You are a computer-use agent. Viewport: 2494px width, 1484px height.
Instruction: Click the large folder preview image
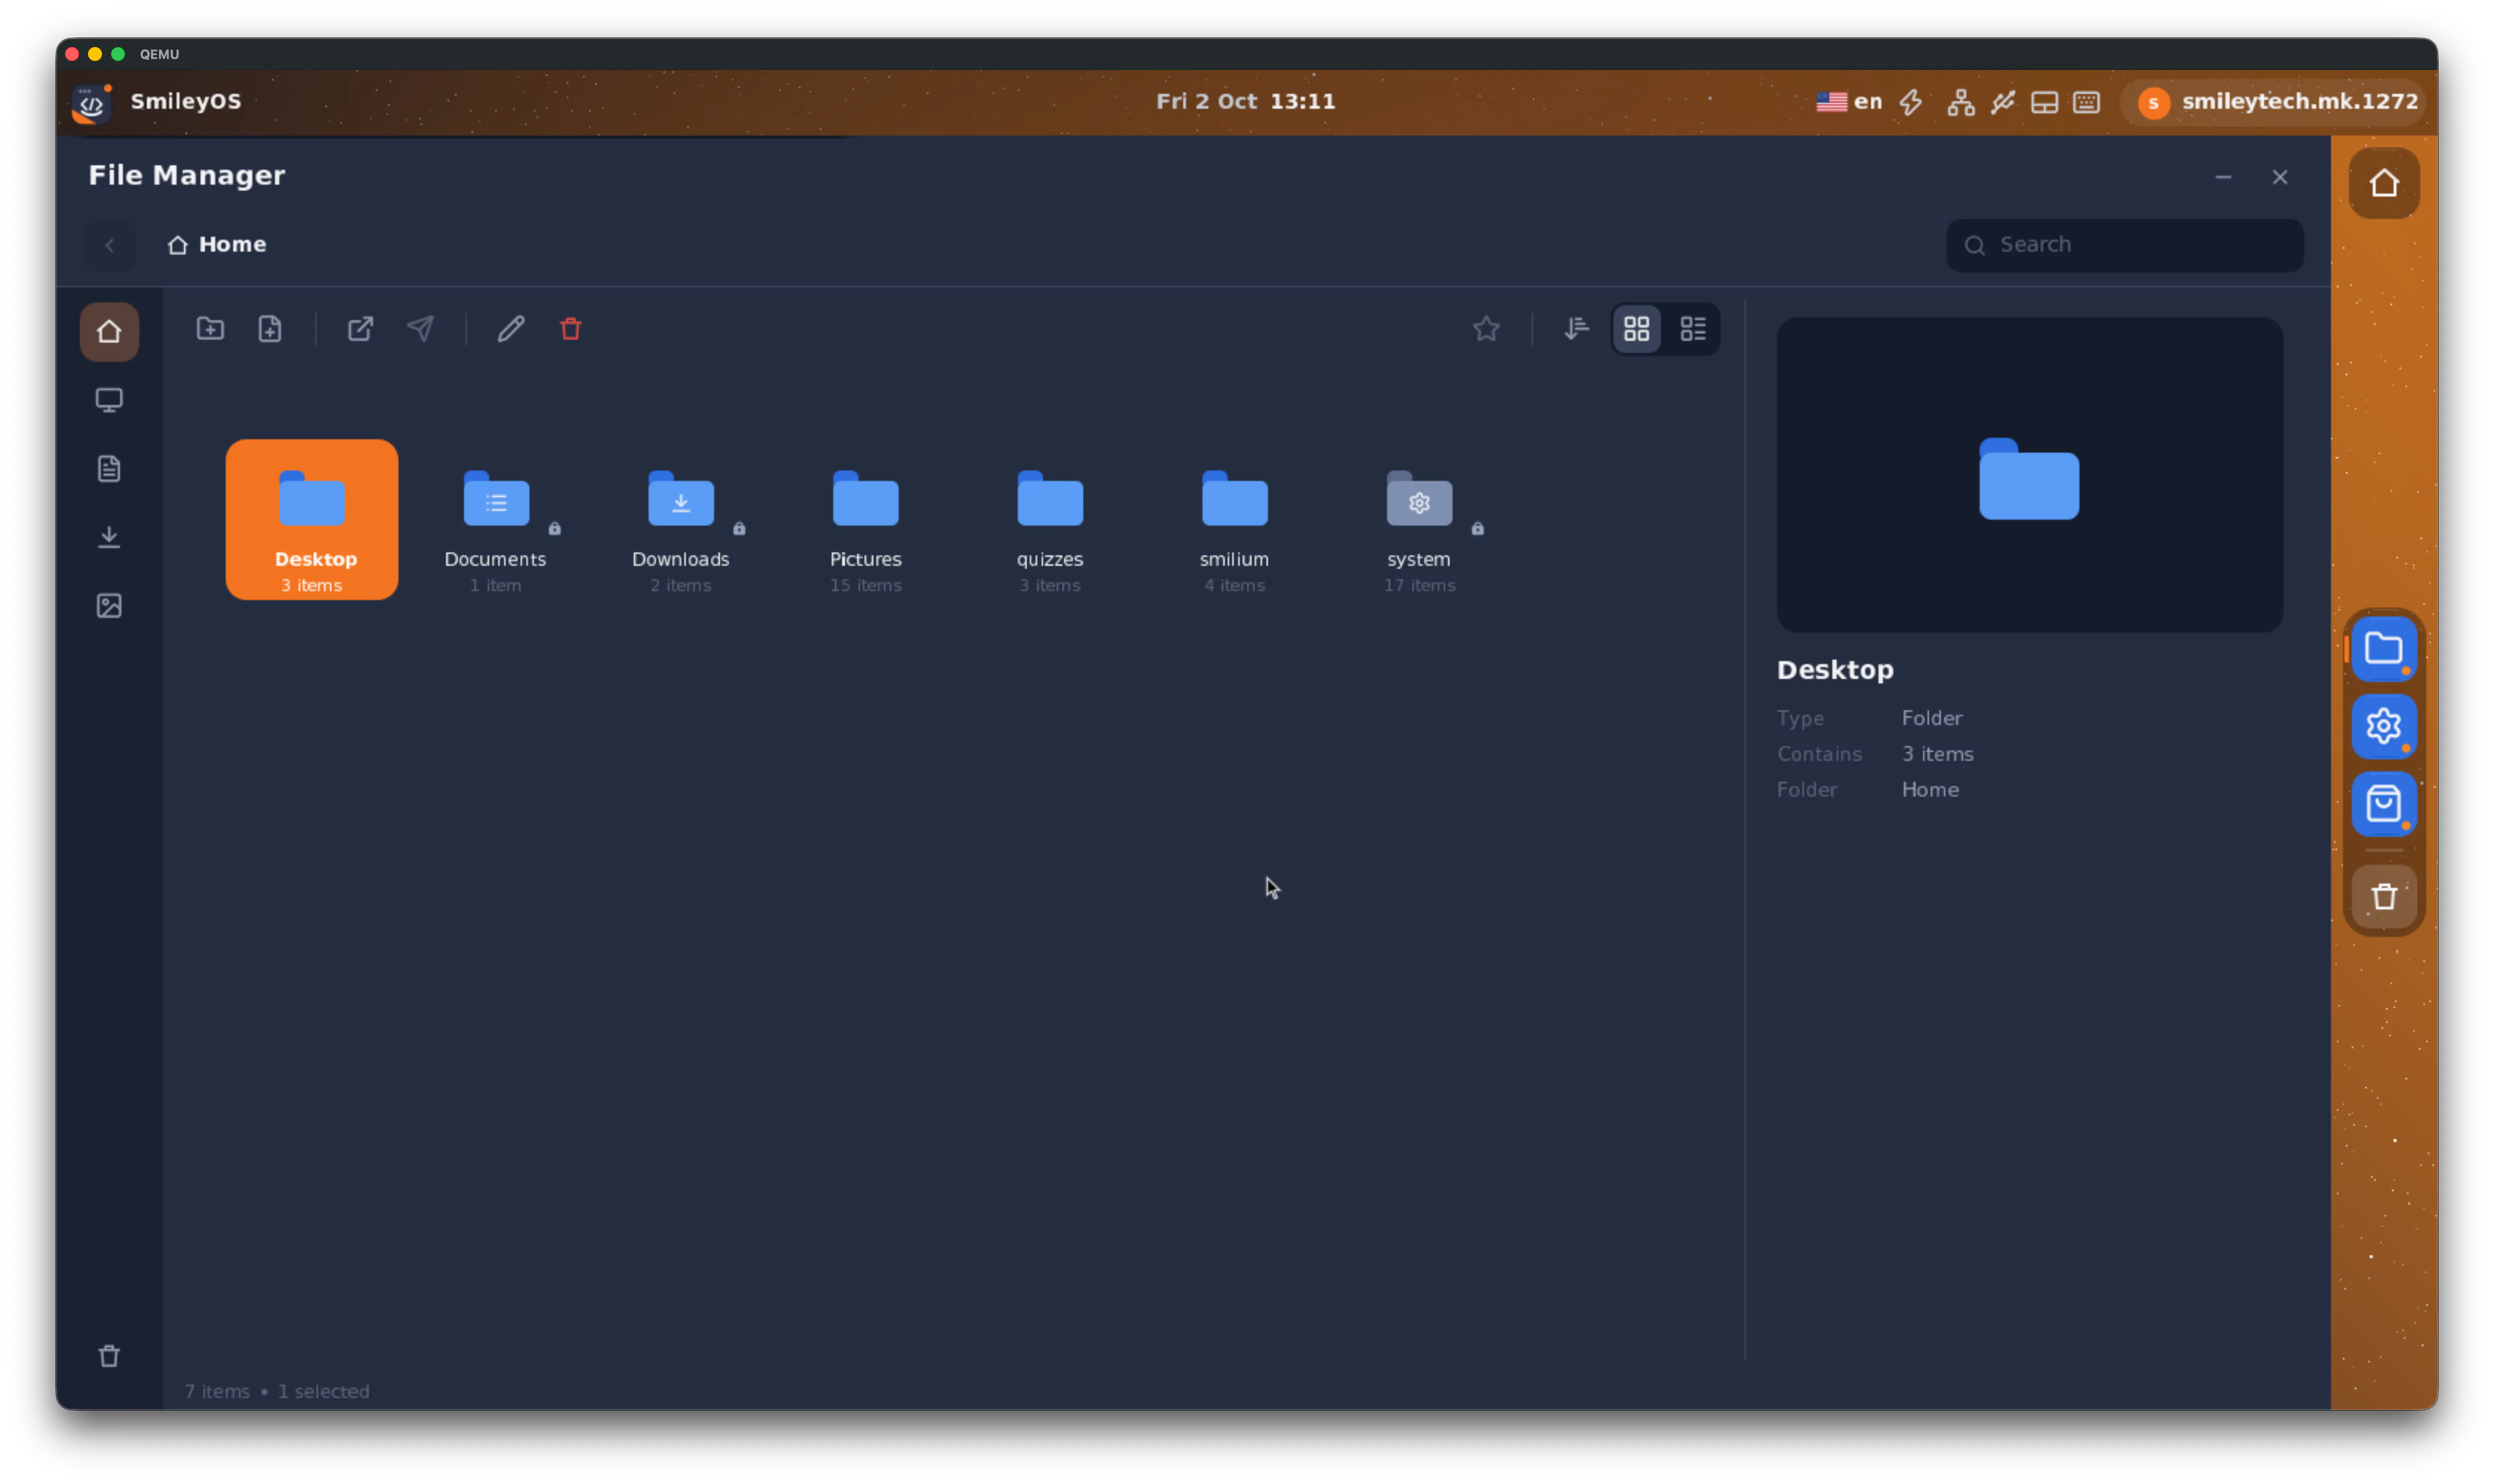(2030, 475)
